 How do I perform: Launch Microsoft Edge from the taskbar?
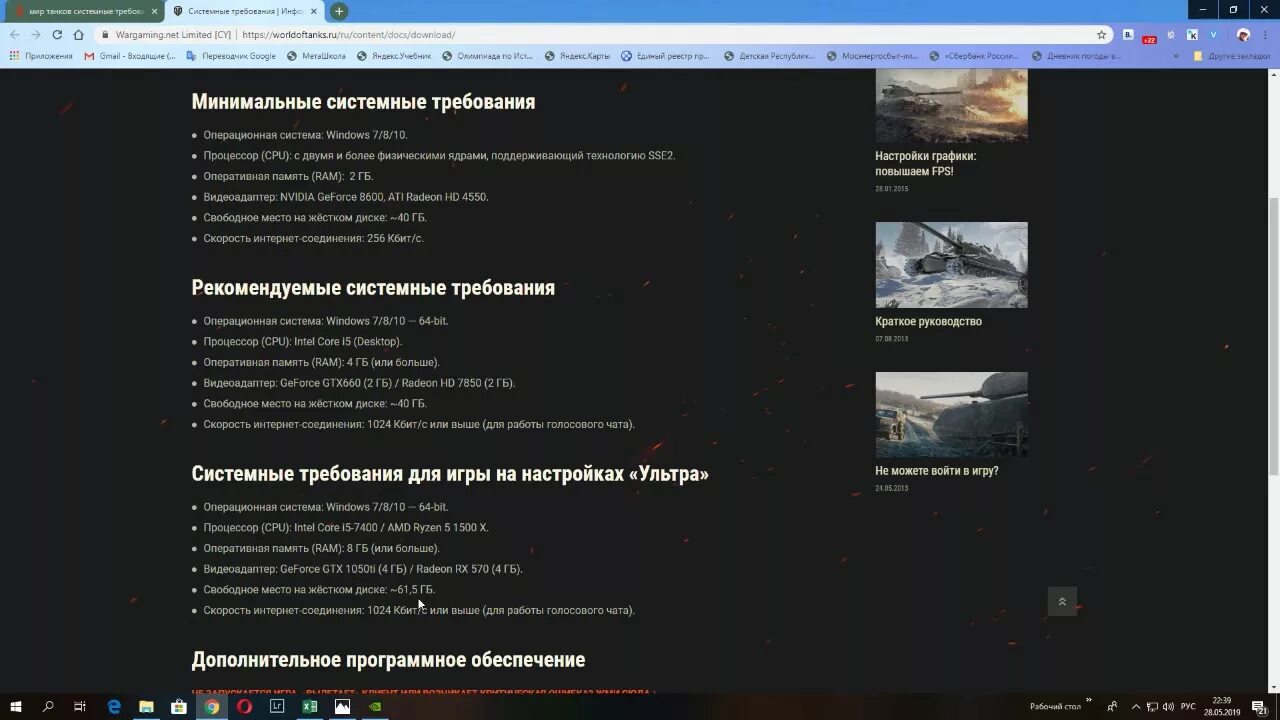[x=114, y=706]
